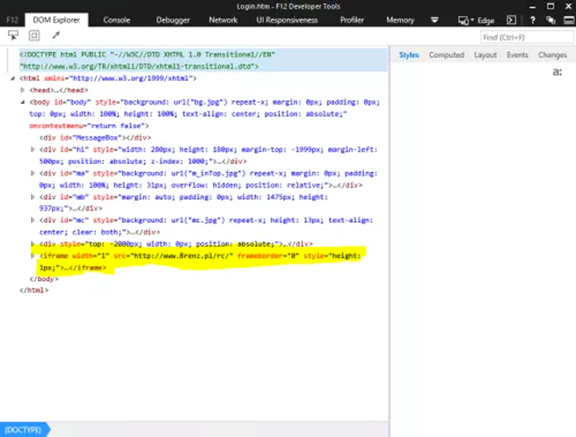Select the div id MessageBox line
The width and height of the screenshot is (576, 437).
click(x=95, y=138)
